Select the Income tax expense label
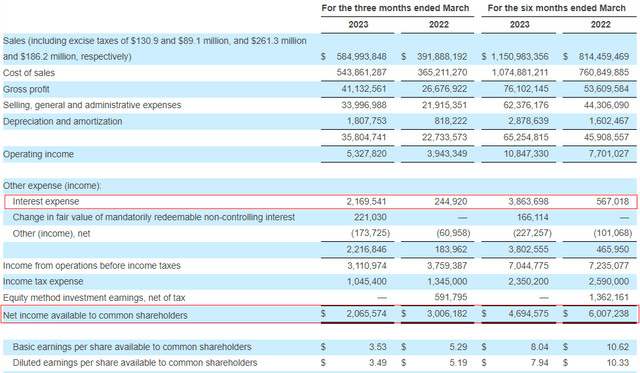Viewport: 640px width, 373px height. coord(43,282)
